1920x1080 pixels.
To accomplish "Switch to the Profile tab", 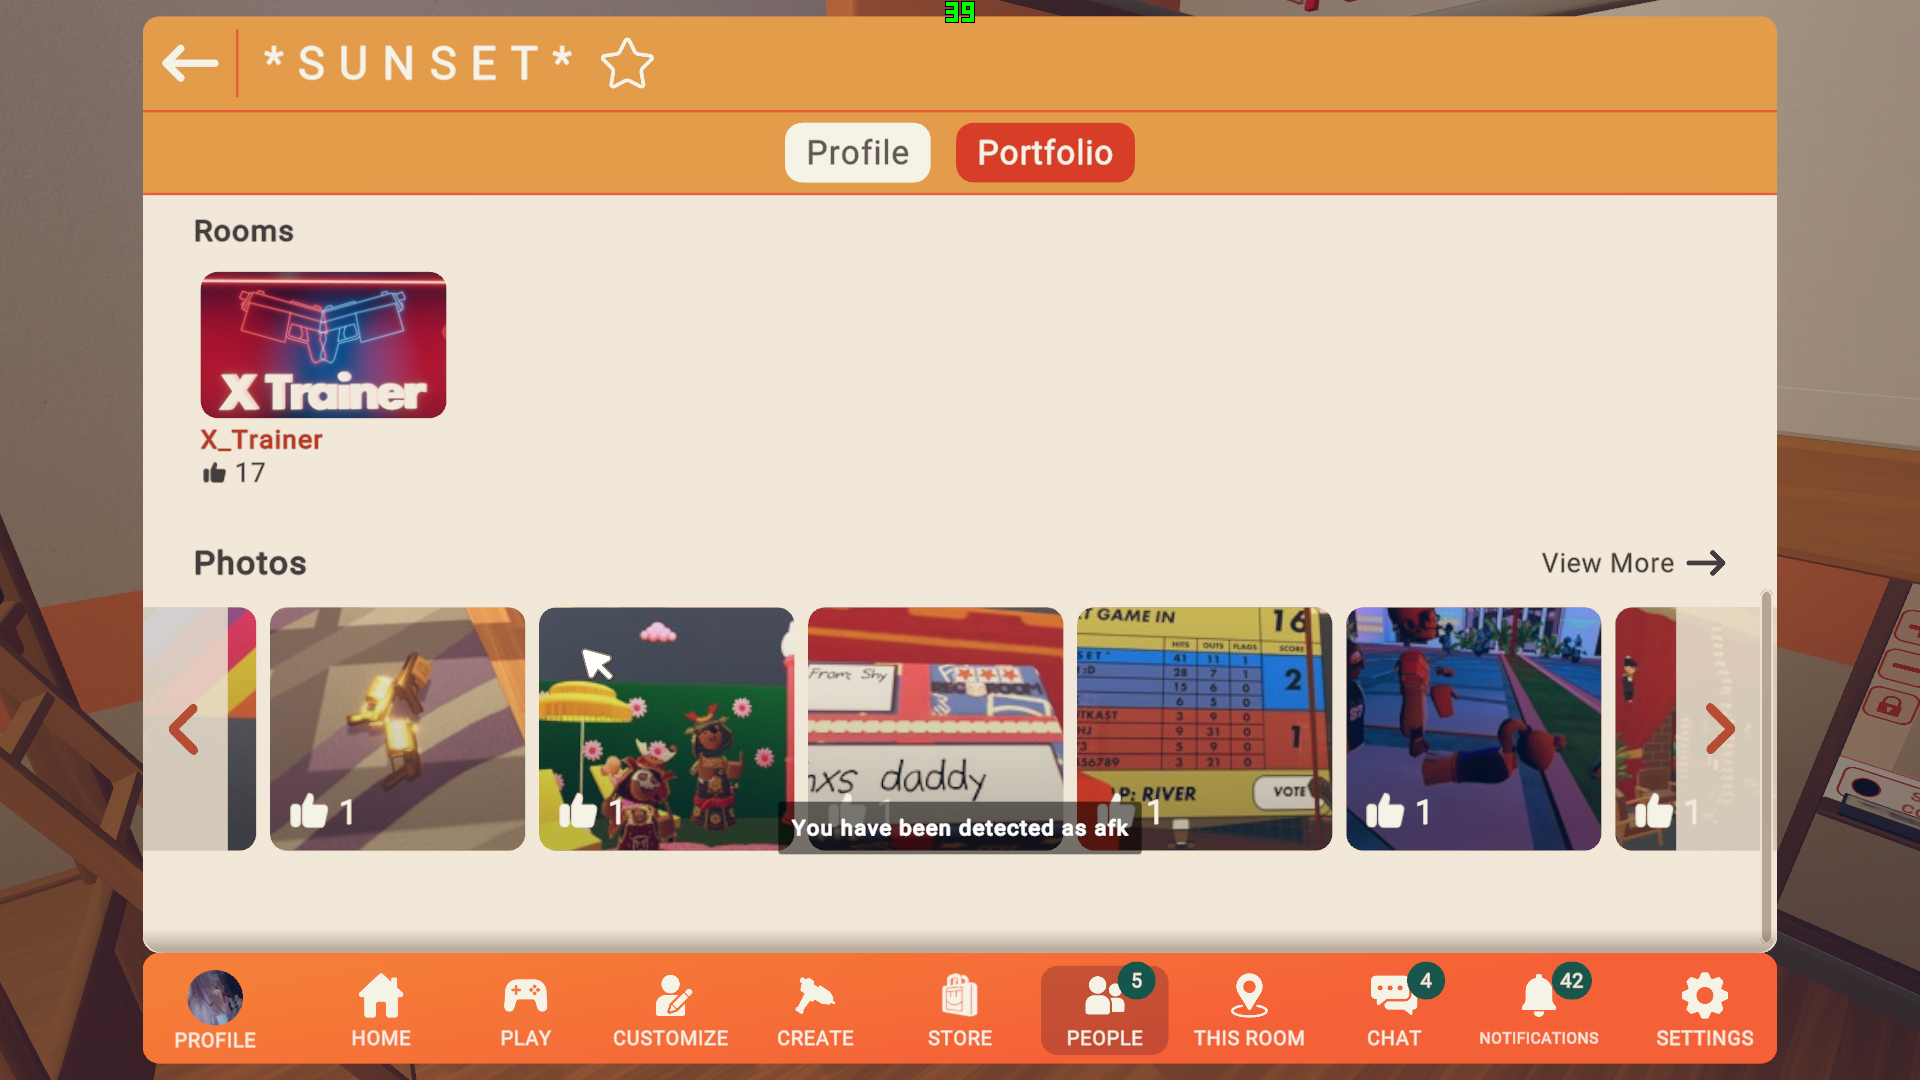I will coord(857,153).
